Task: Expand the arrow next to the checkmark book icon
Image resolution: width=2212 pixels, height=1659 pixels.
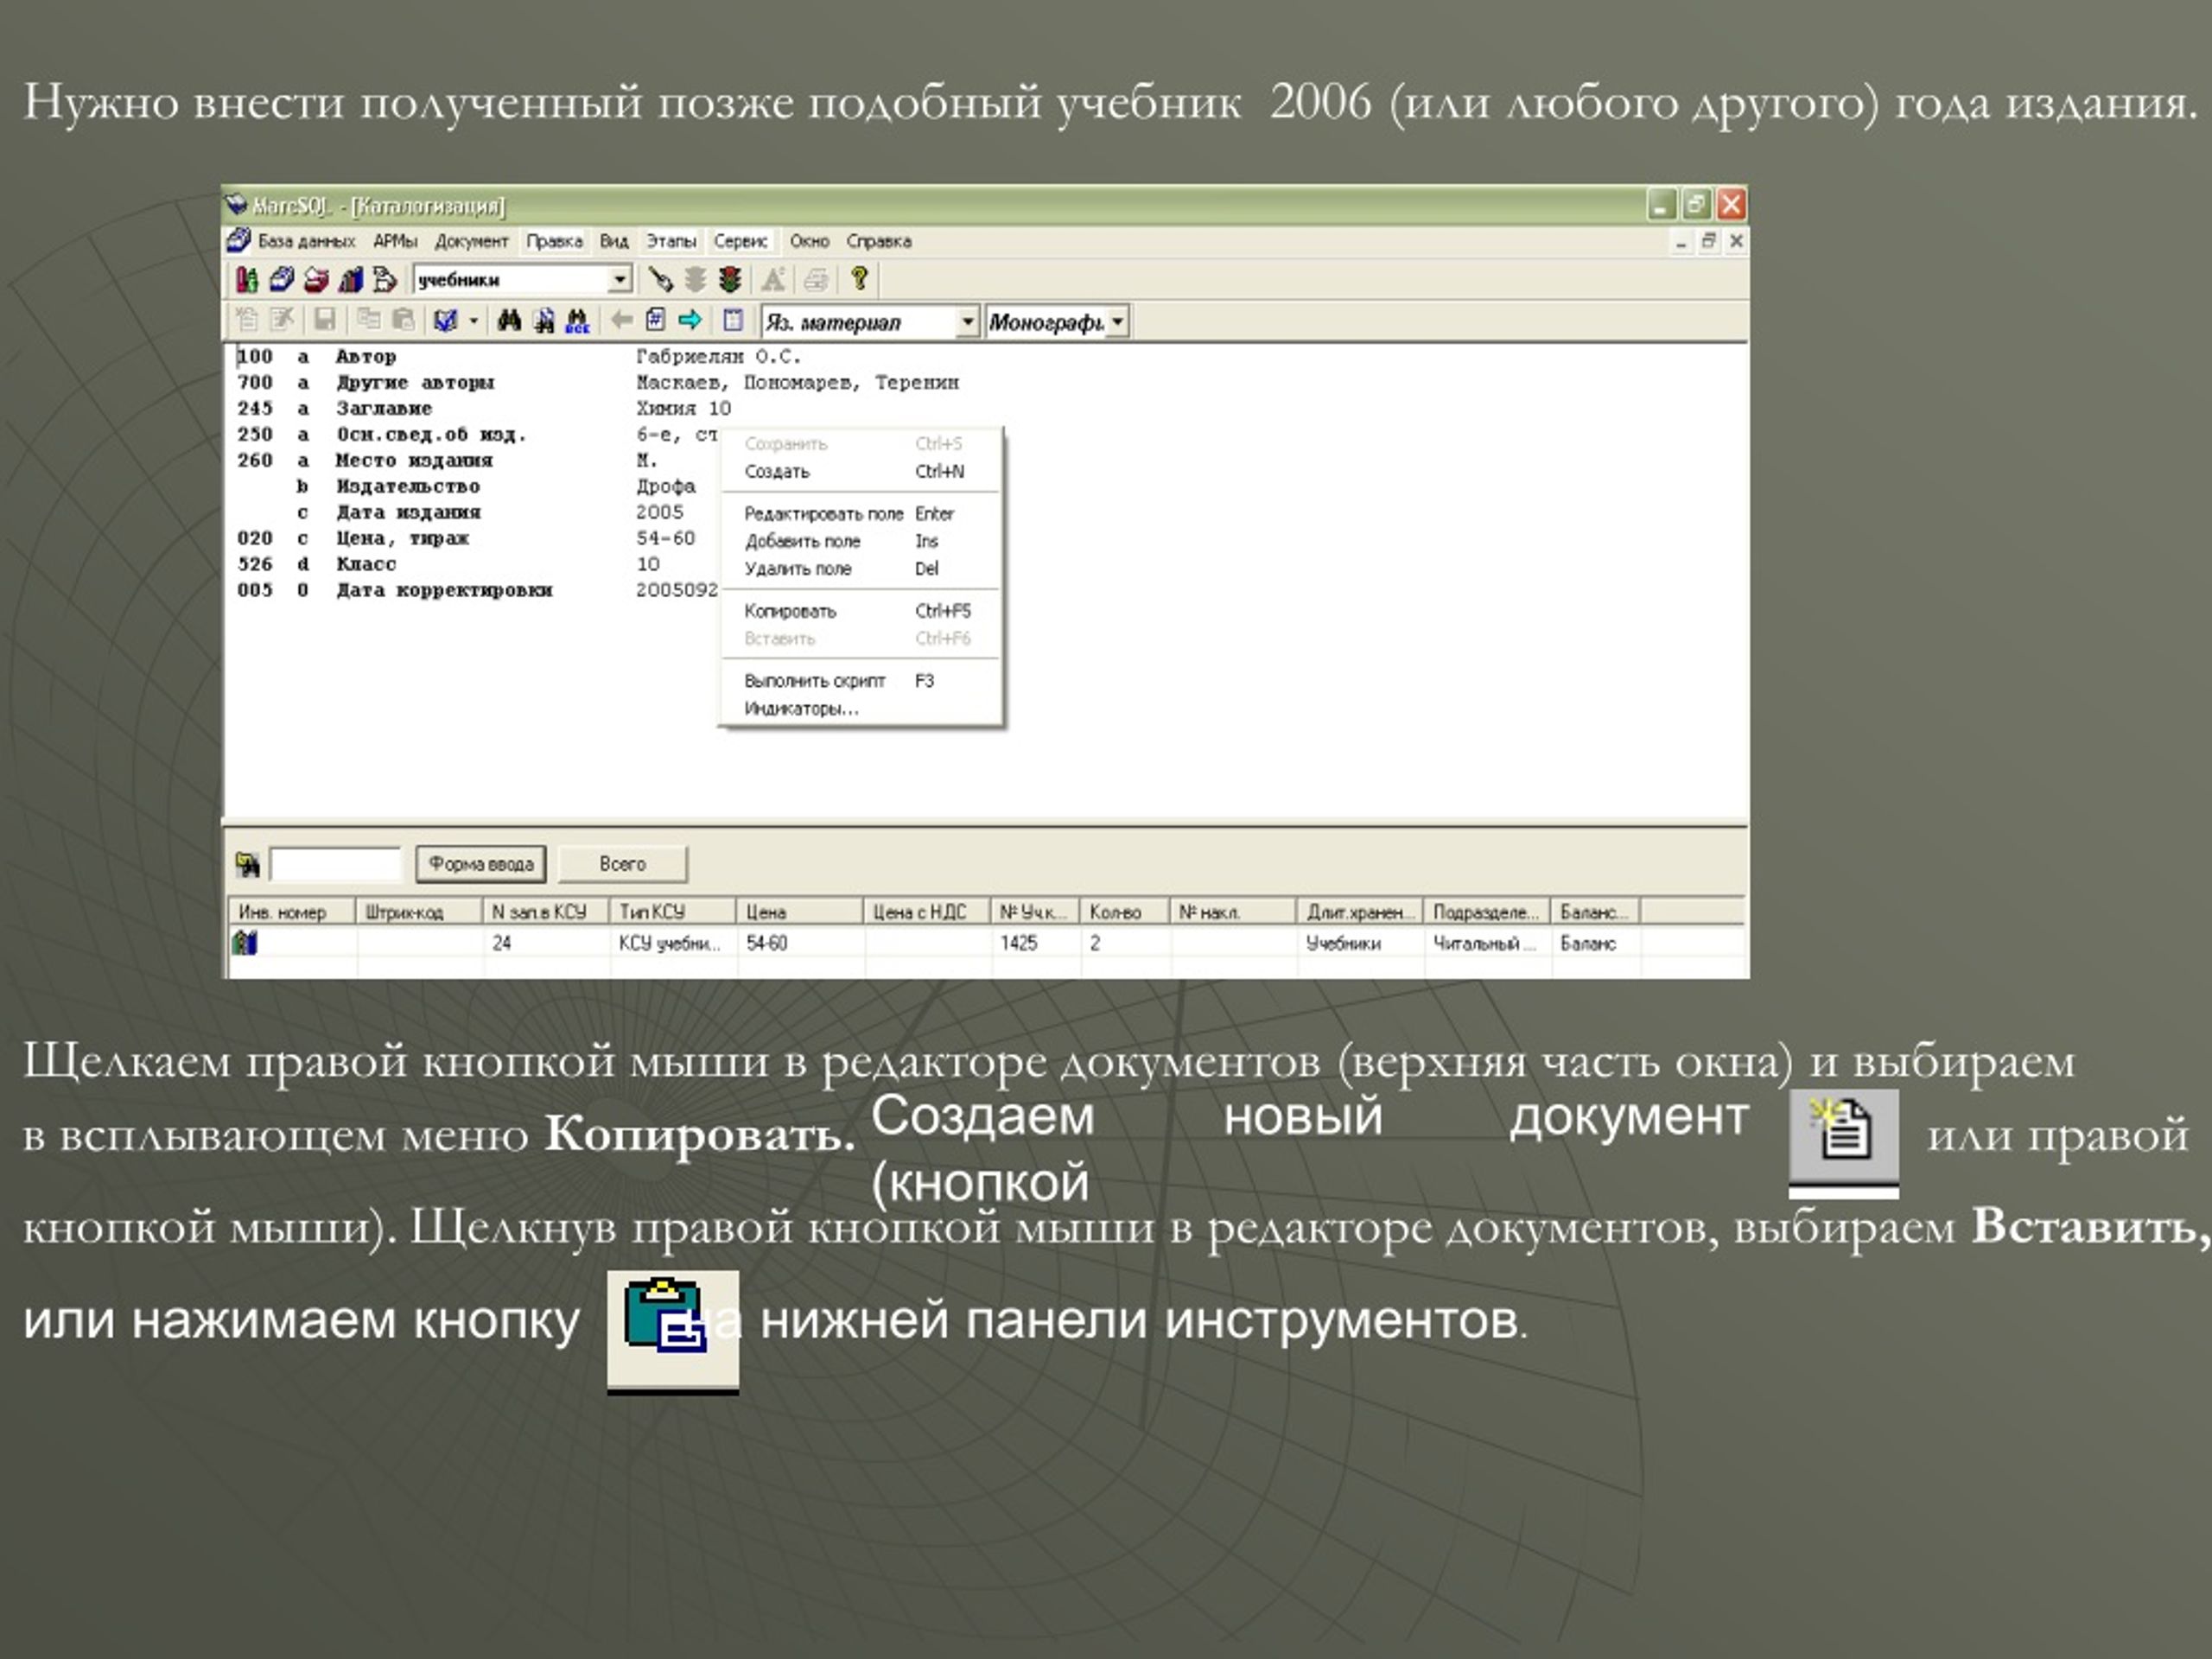Action: (x=473, y=321)
